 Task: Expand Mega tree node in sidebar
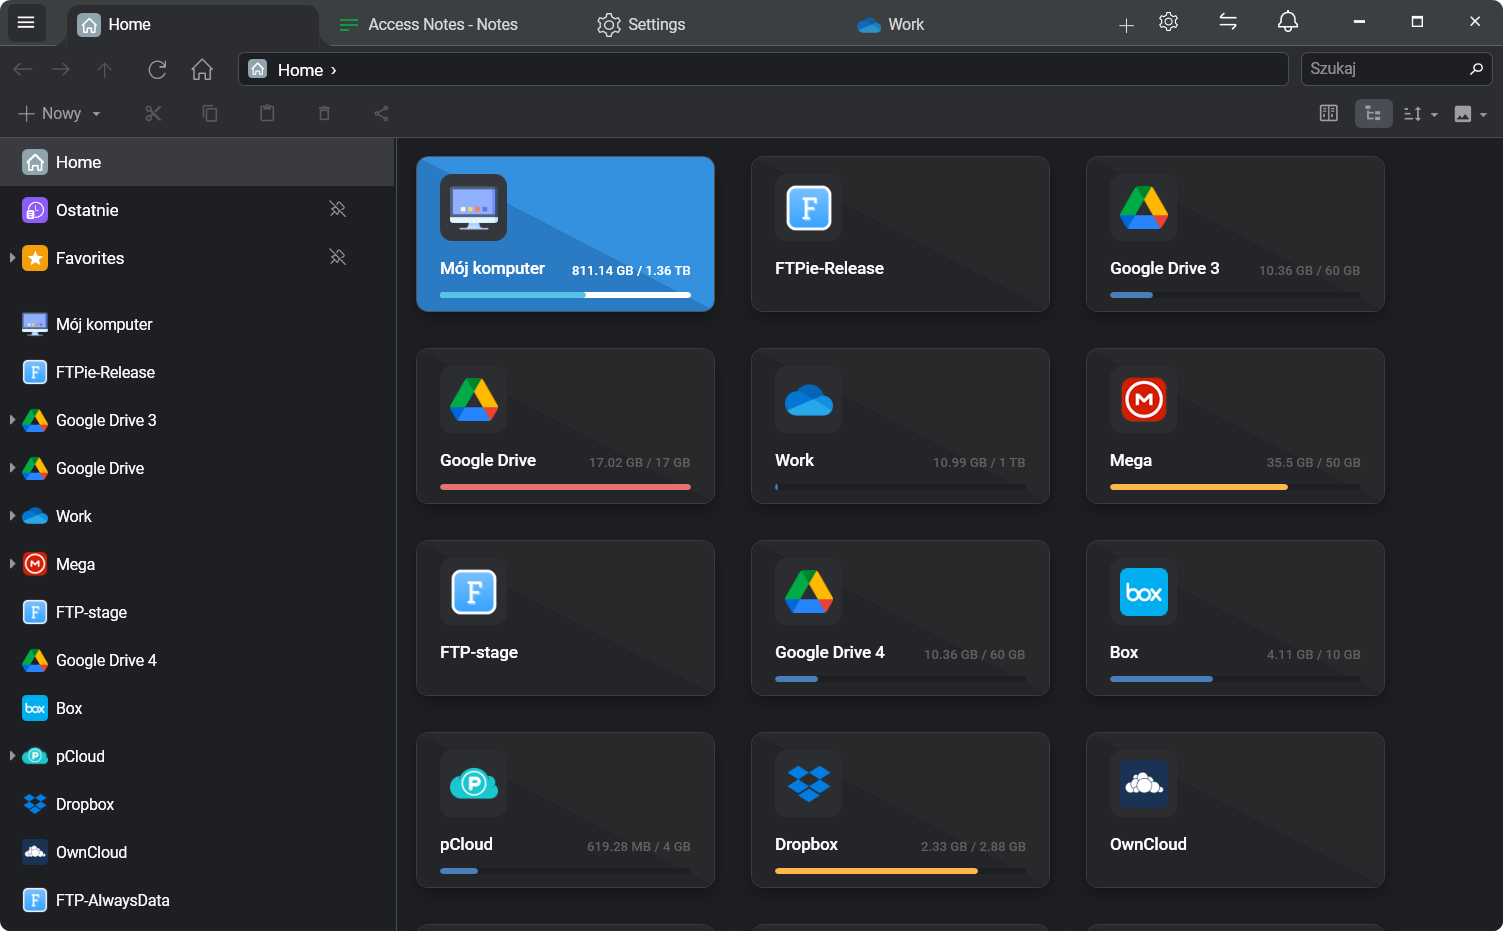pos(12,564)
